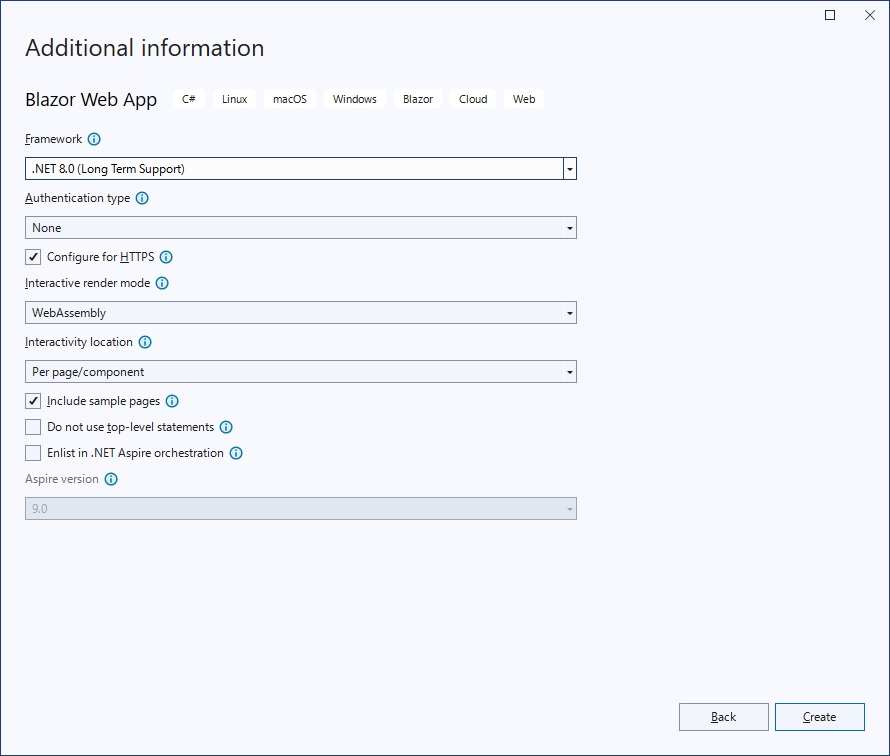Image resolution: width=890 pixels, height=756 pixels.
Task: Click the Include sample pages info icon
Action: 170,401
